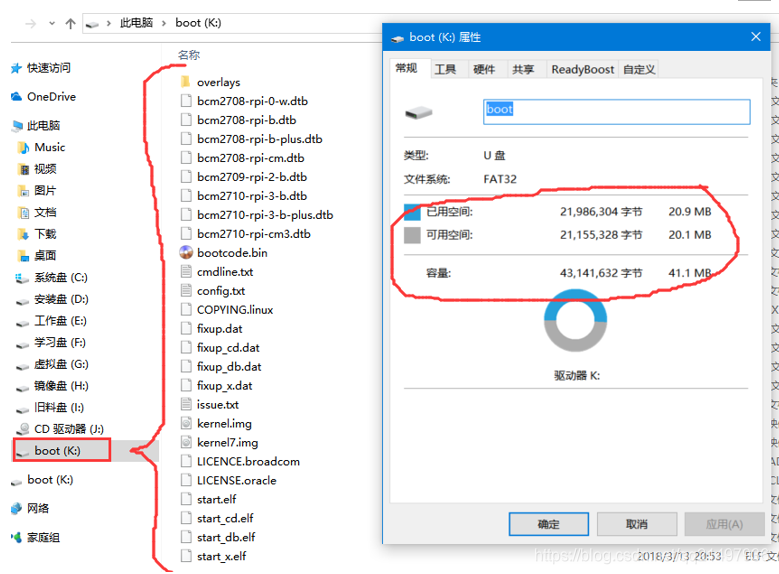Viewport: 779px width, 574px height.
Task: Select file start.elf
Action: (209, 499)
